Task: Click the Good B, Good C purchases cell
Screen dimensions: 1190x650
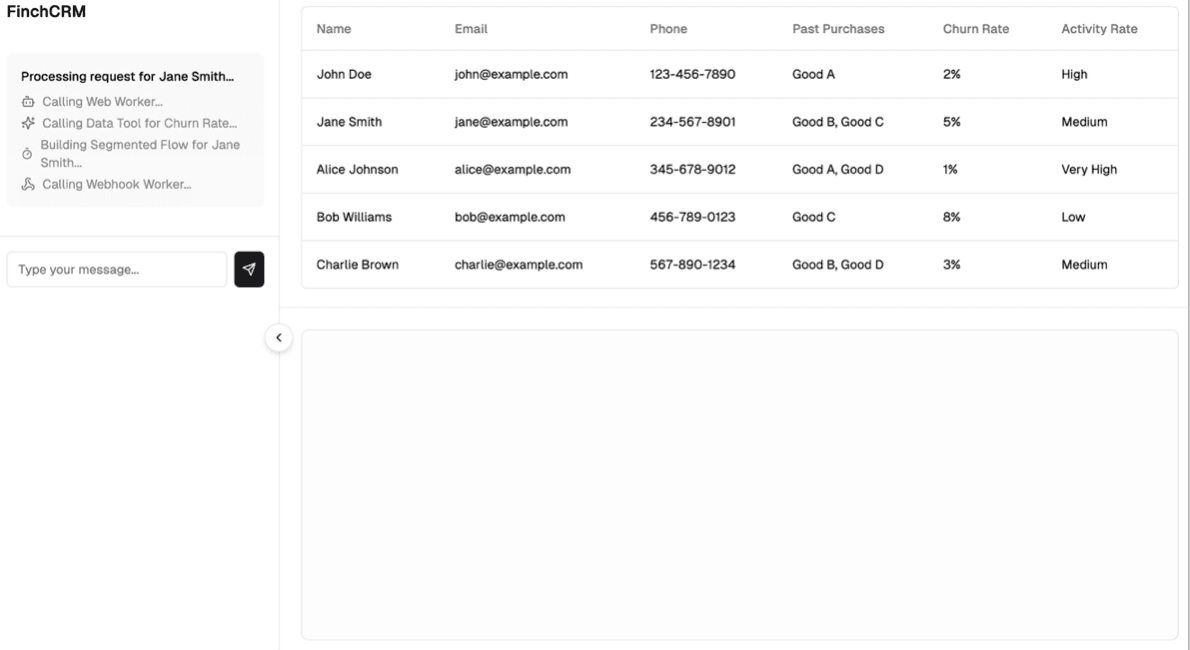Action: [838, 122]
